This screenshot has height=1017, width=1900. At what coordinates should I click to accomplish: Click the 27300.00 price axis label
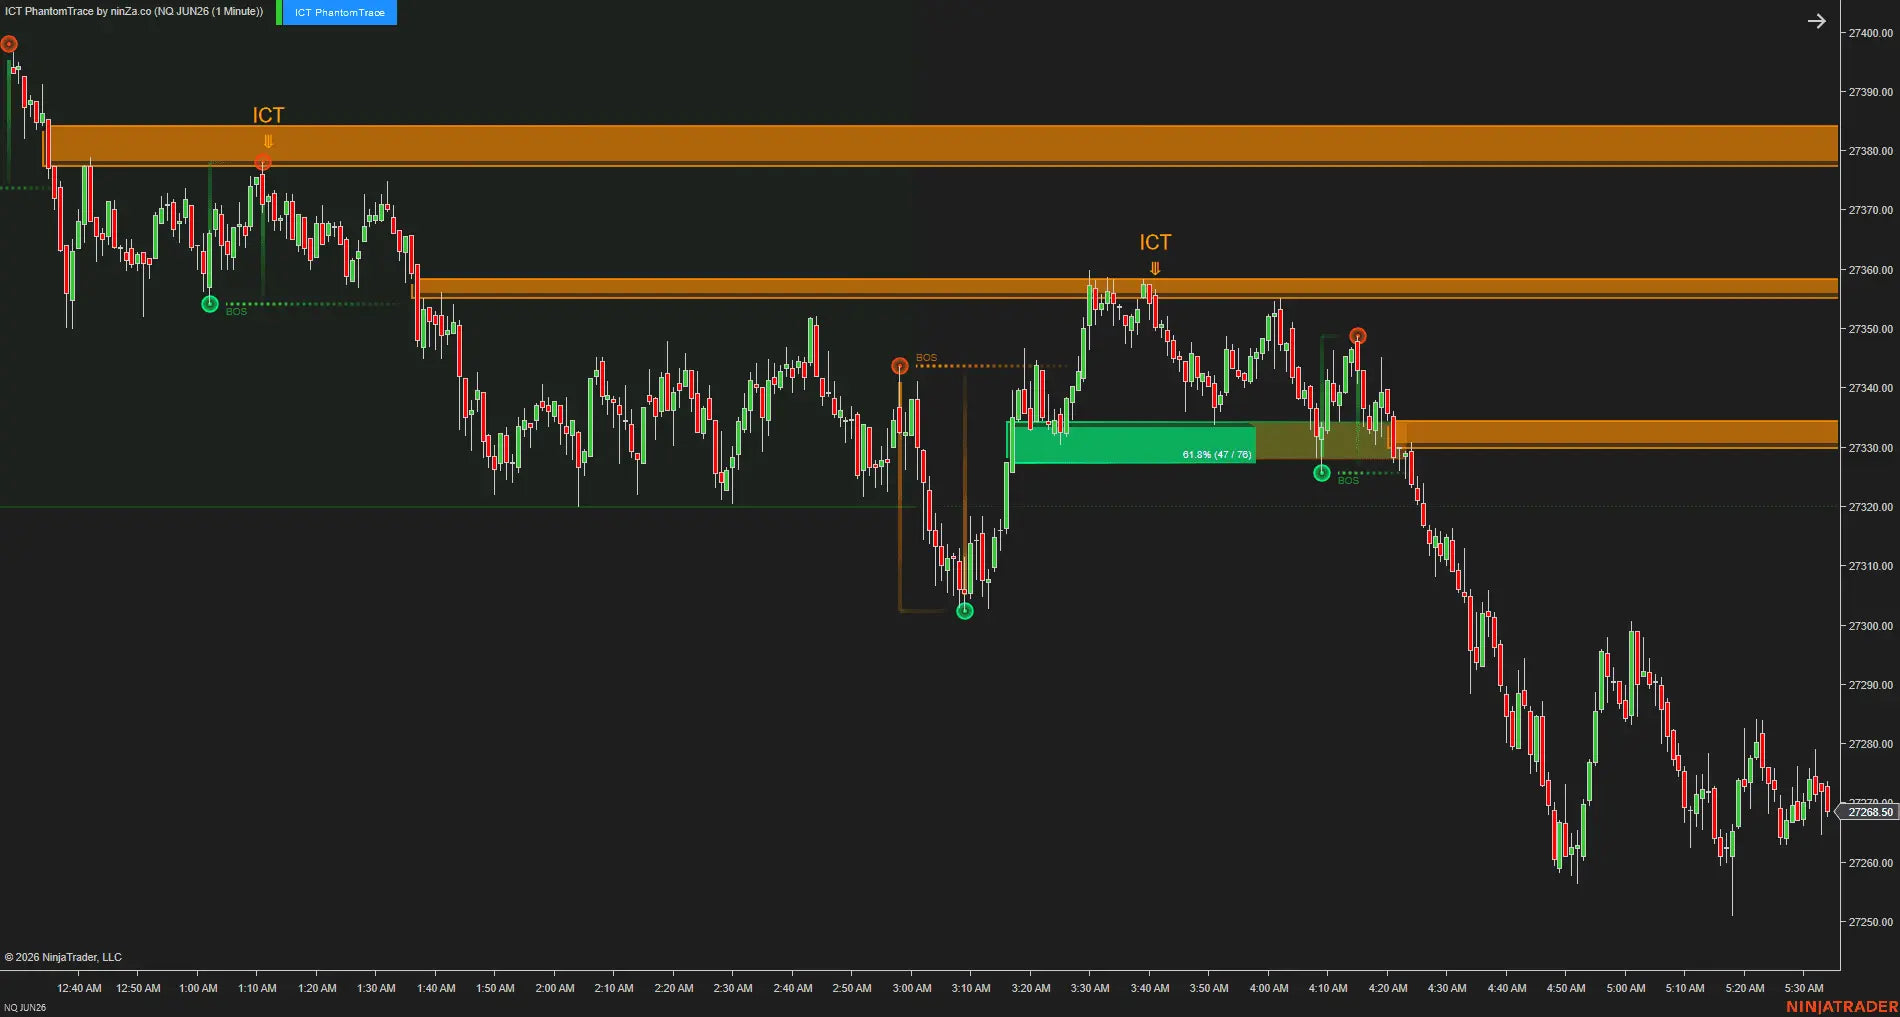click(1870, 626)
